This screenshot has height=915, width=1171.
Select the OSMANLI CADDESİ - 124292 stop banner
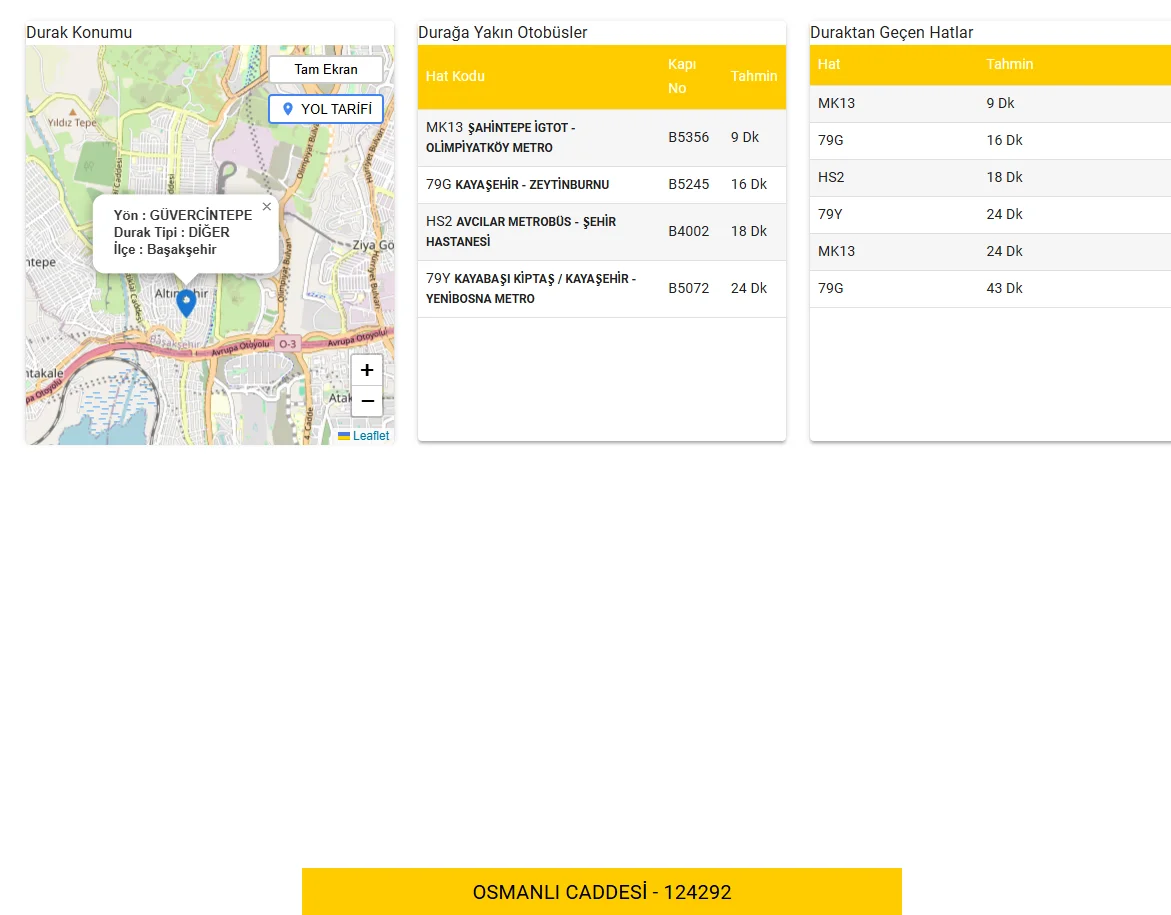coord(602,891)
